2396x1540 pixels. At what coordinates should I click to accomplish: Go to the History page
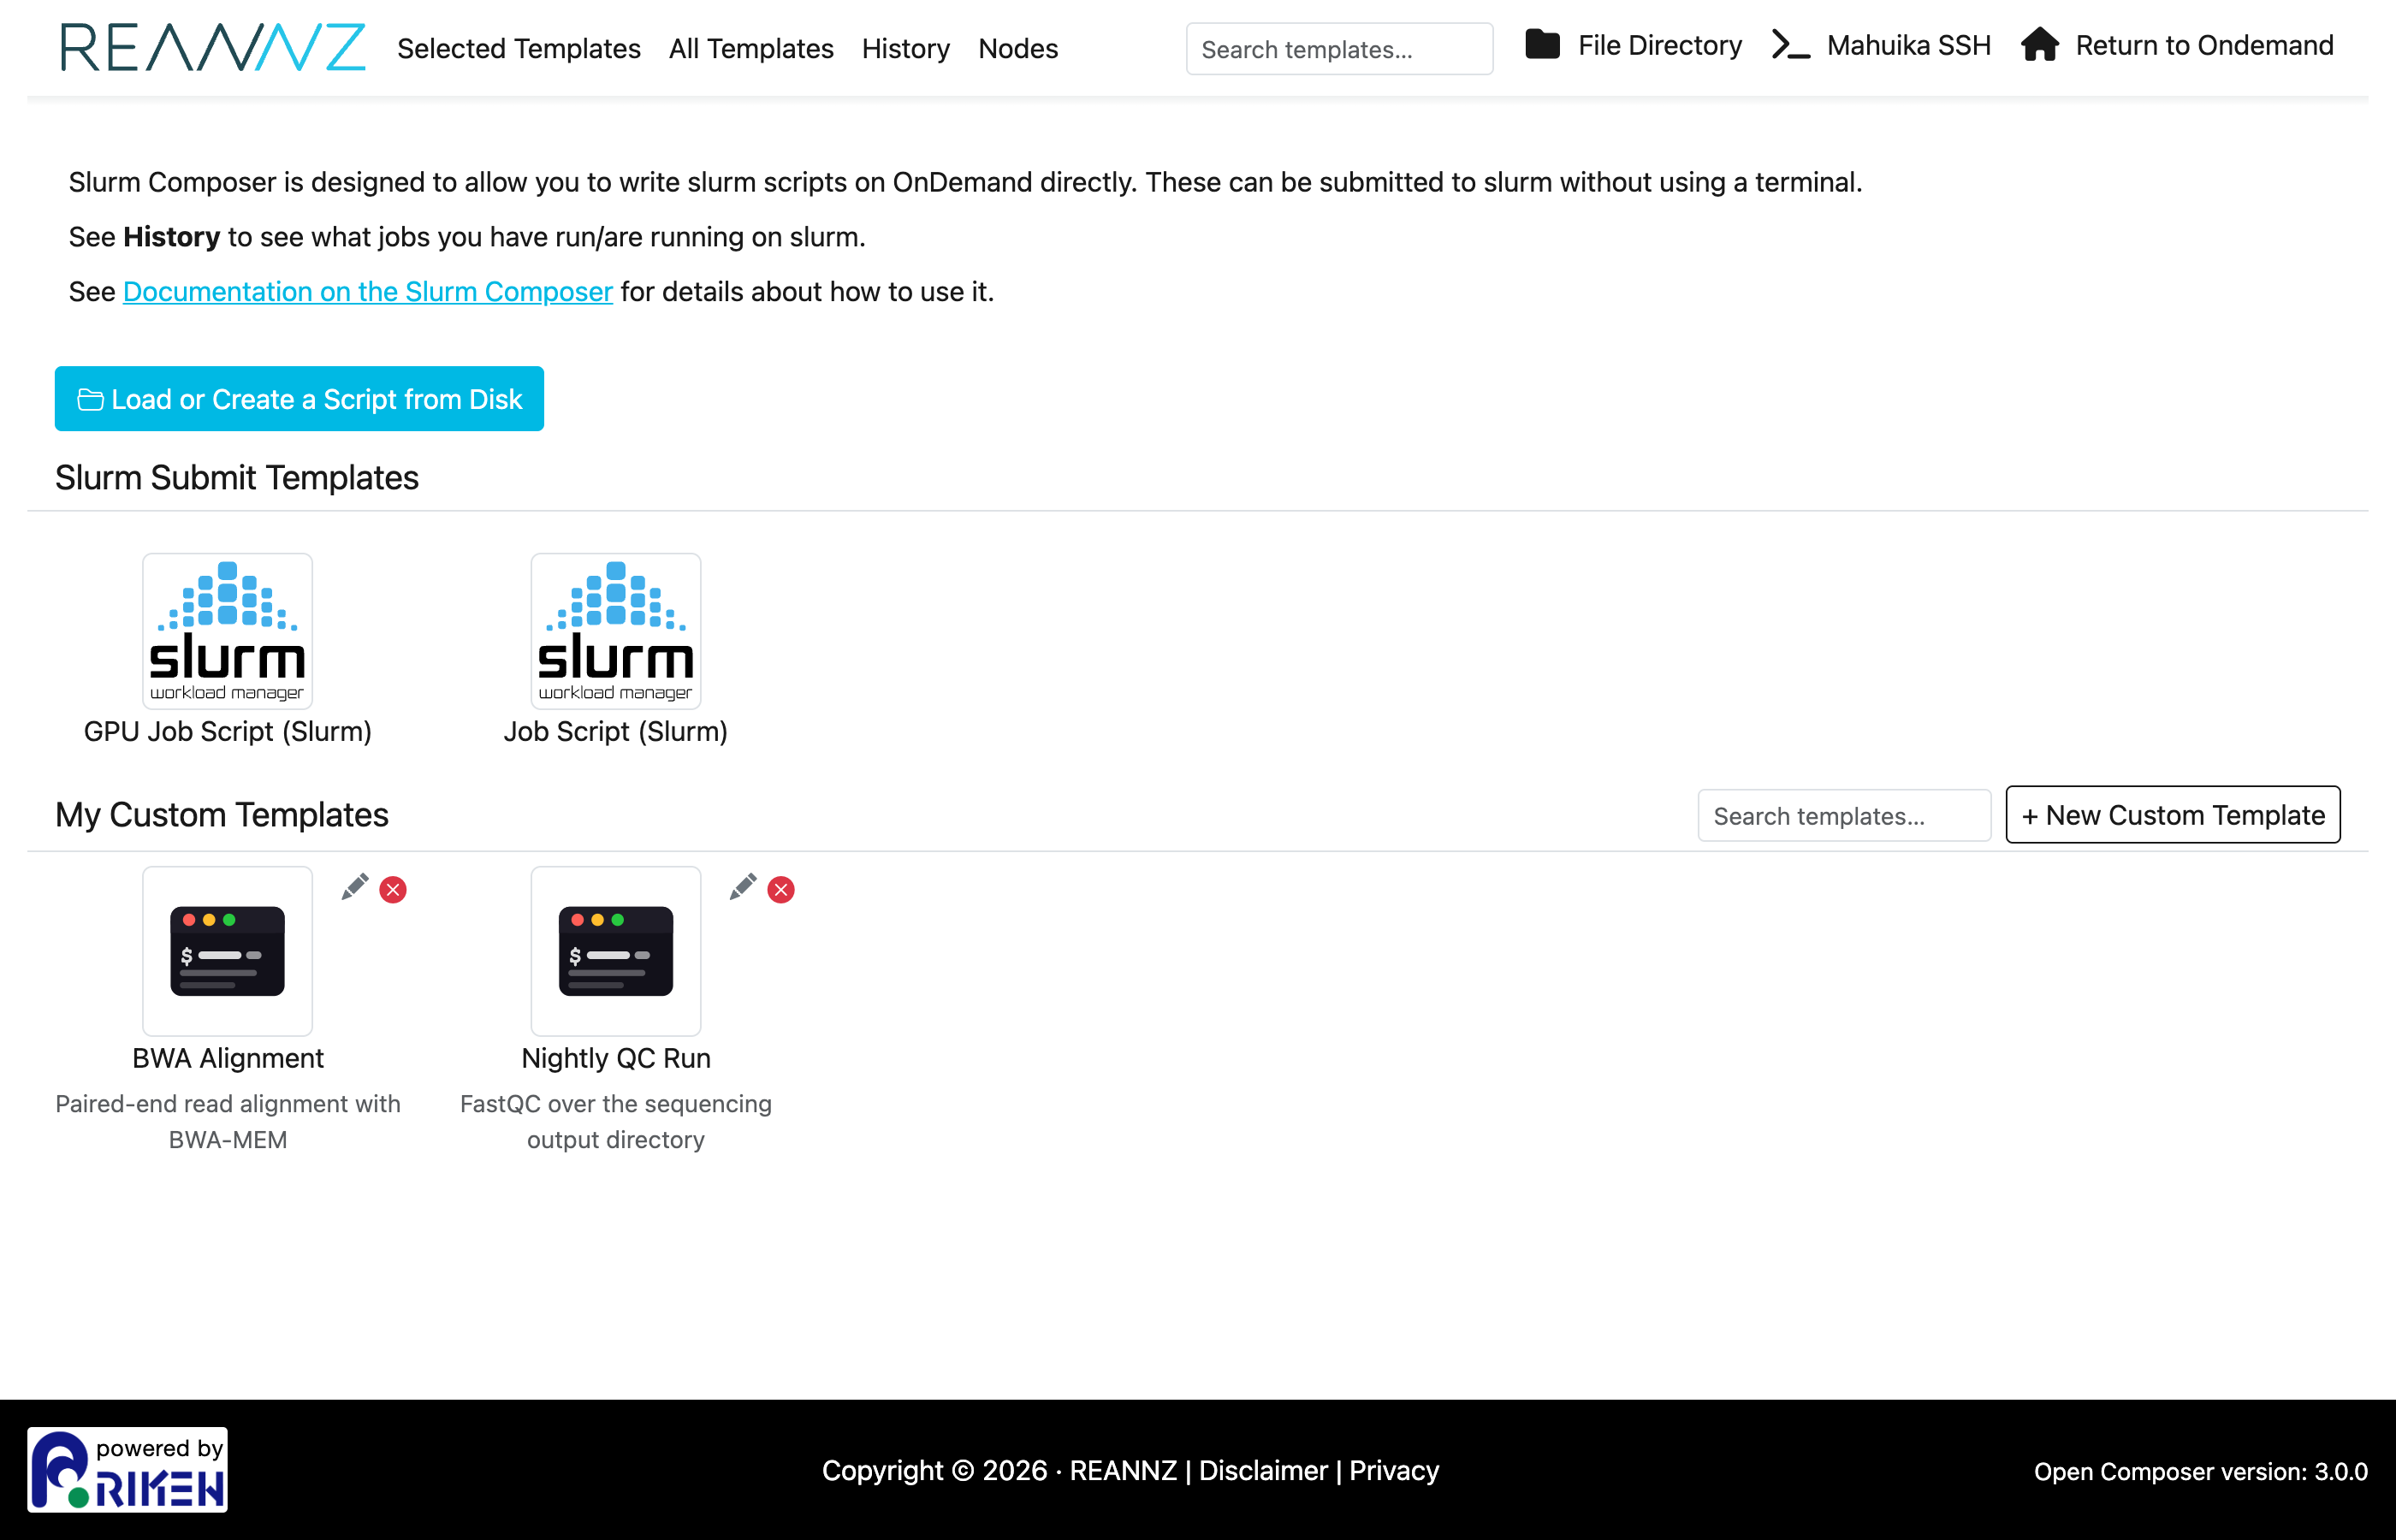(905, 48)
